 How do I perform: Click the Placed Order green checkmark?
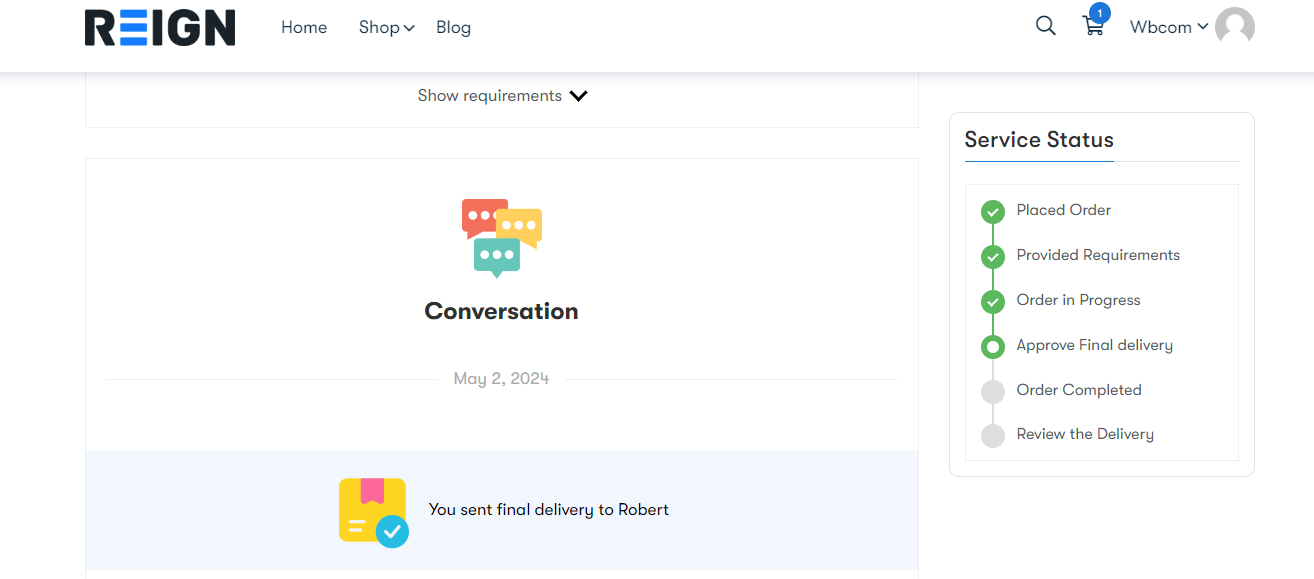coord(992,211)
